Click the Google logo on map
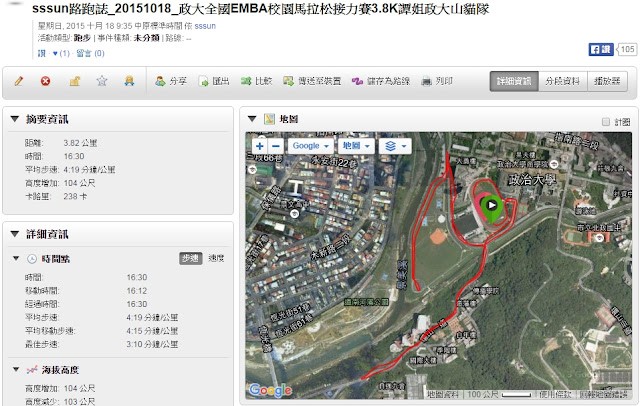The height and width of the screenshot is (406, 640). click(x=270, y=390)
